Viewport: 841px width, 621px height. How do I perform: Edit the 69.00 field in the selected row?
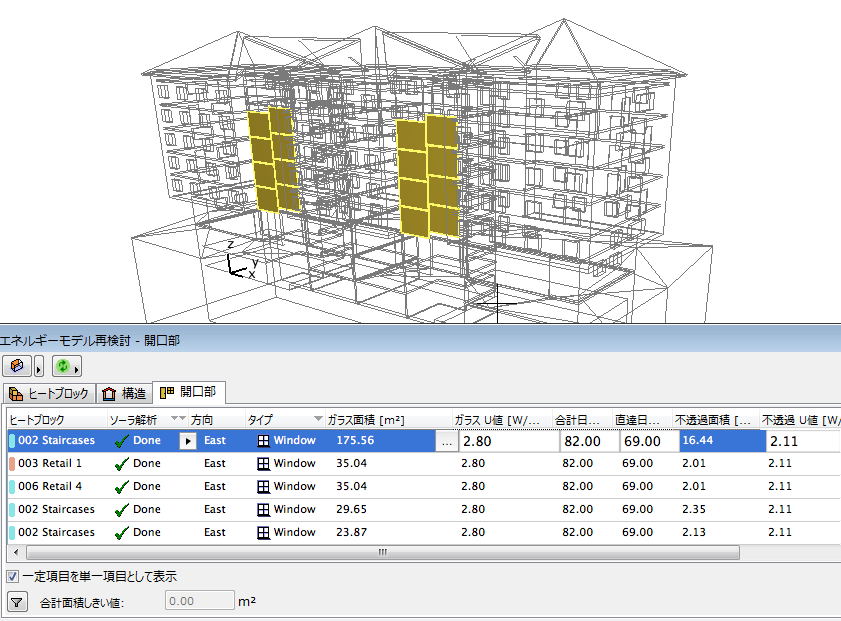click(649, 441)
